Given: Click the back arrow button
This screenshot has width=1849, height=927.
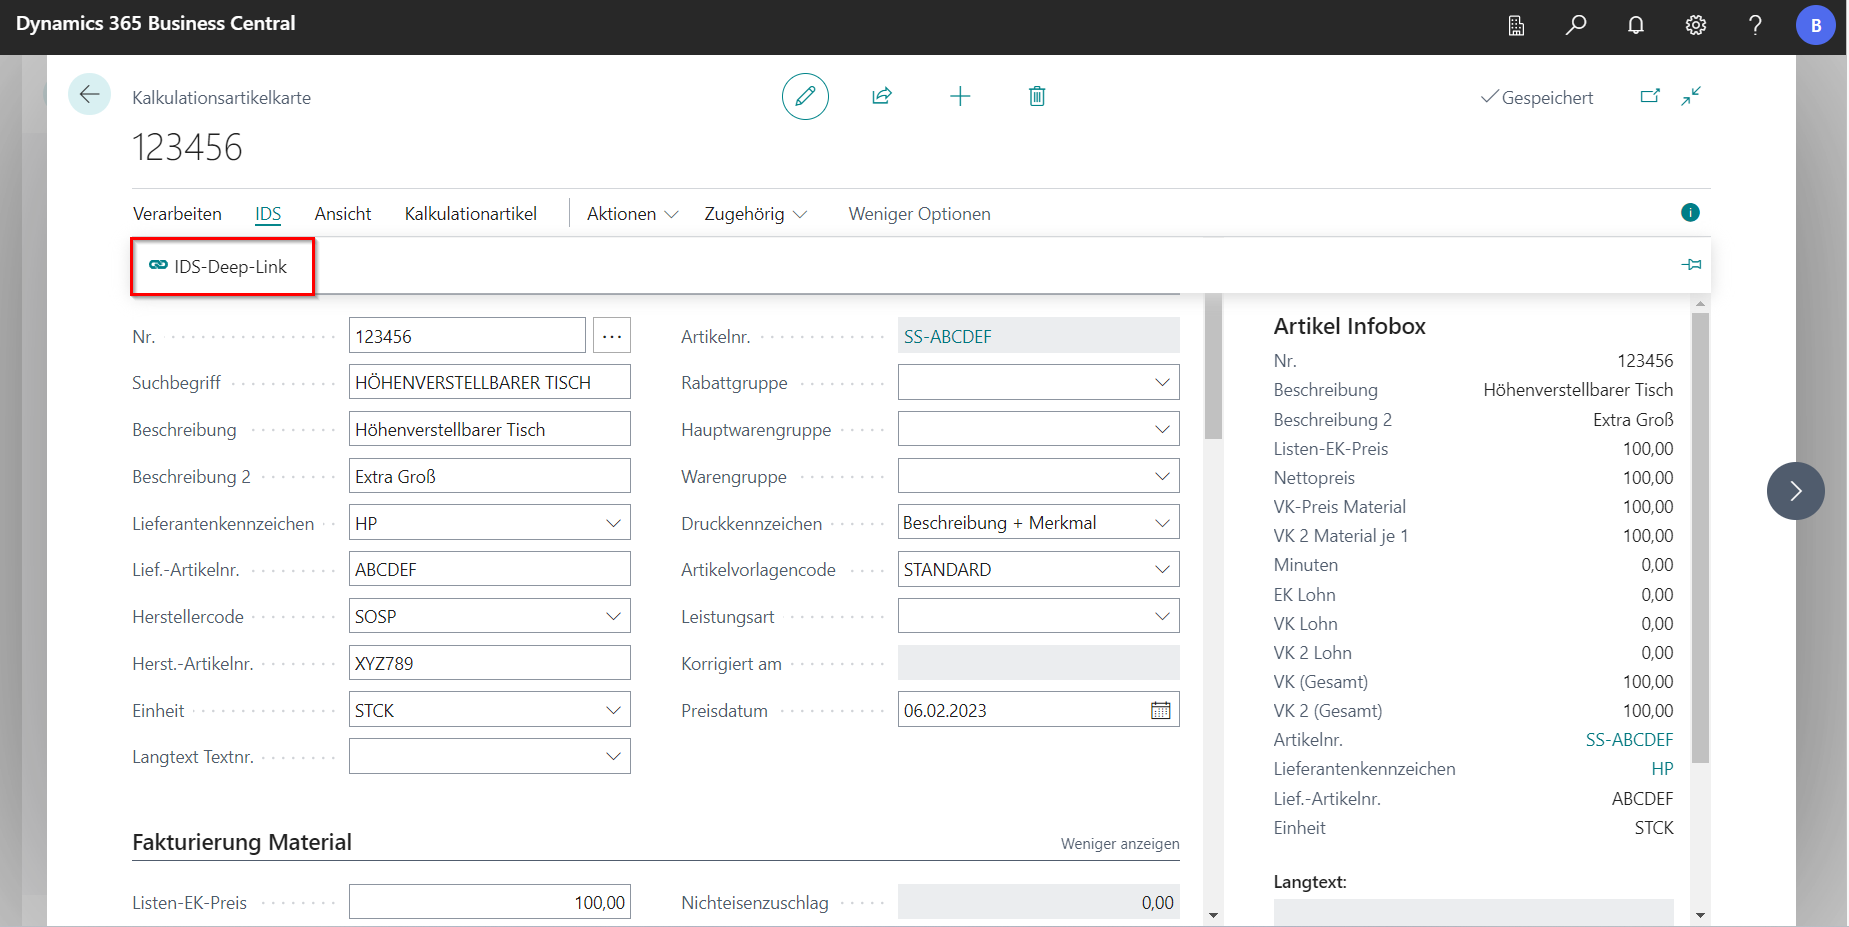Looking at the screenshot, I should [89, 95].
